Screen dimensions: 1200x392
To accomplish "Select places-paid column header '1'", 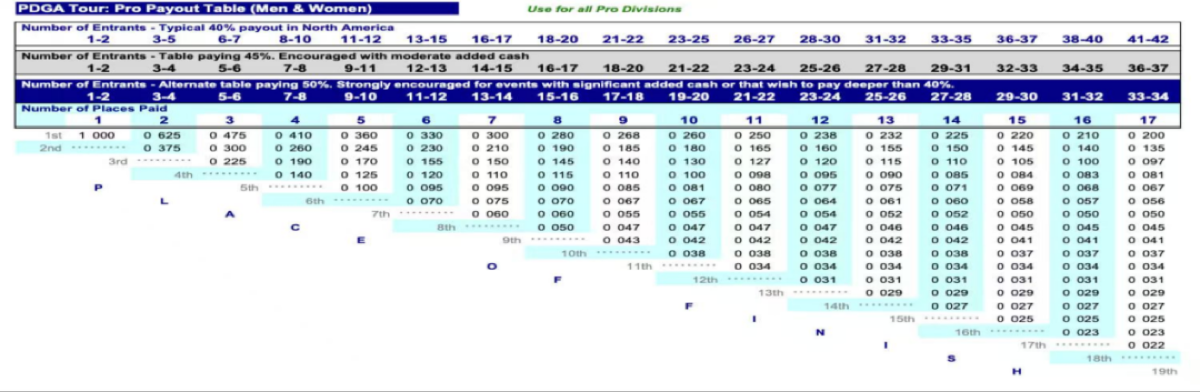I will [98, 120].
